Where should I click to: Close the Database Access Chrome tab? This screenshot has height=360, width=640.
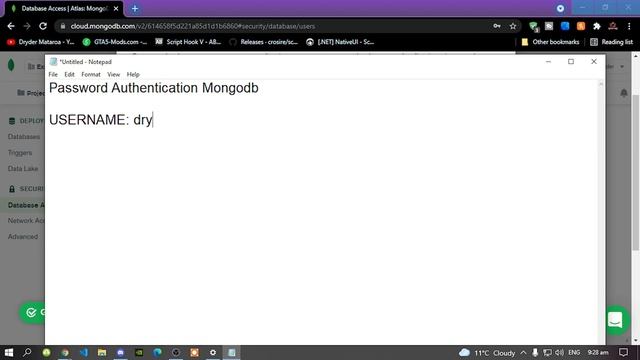(116, 9)
